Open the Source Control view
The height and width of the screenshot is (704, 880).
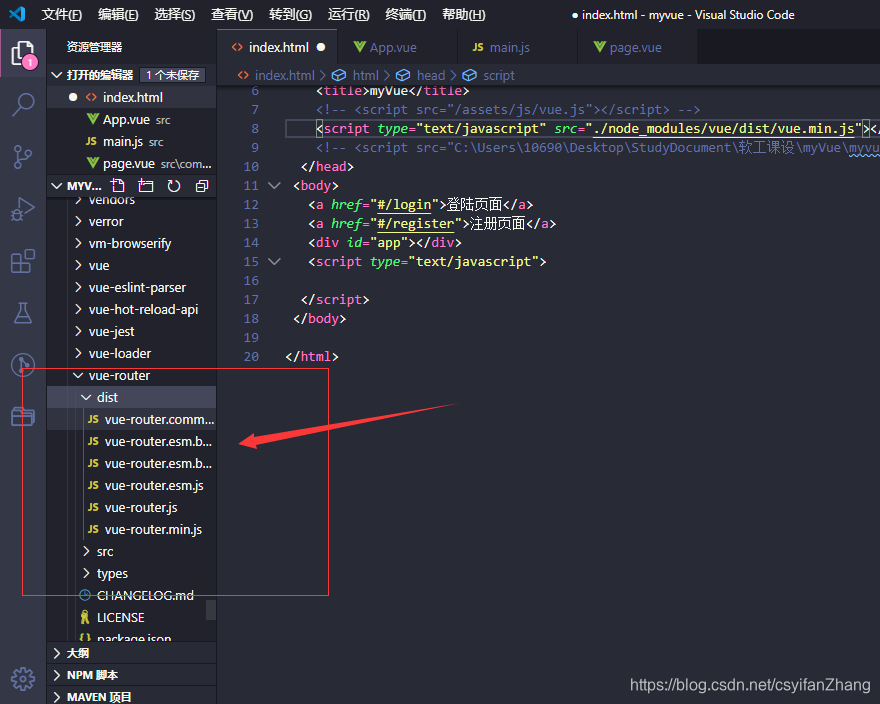click(x=23, y=157)
